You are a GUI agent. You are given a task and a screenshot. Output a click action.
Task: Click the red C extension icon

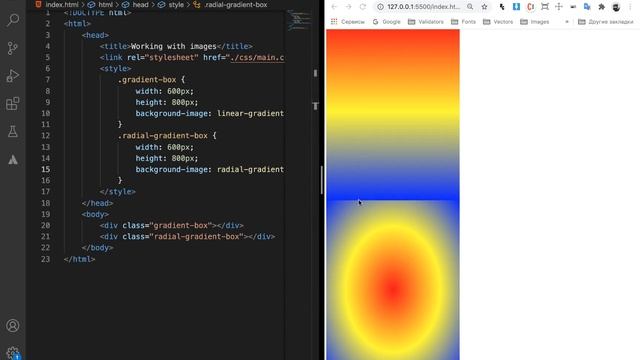coord(531,7)
